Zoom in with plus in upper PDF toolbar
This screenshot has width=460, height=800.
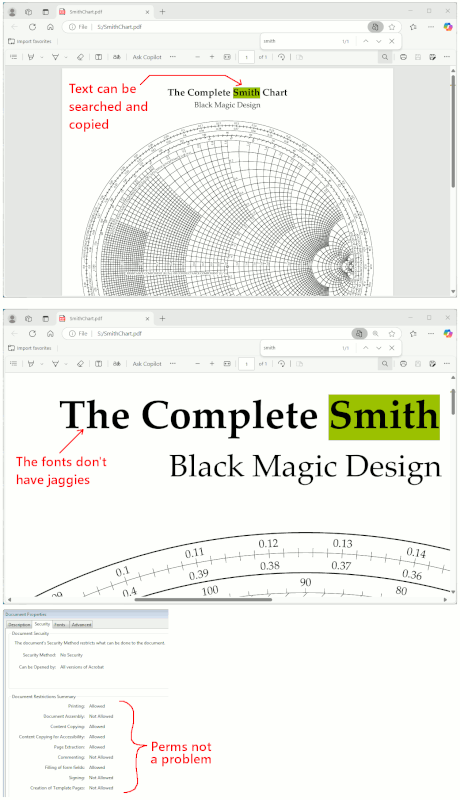coord(212,57)
